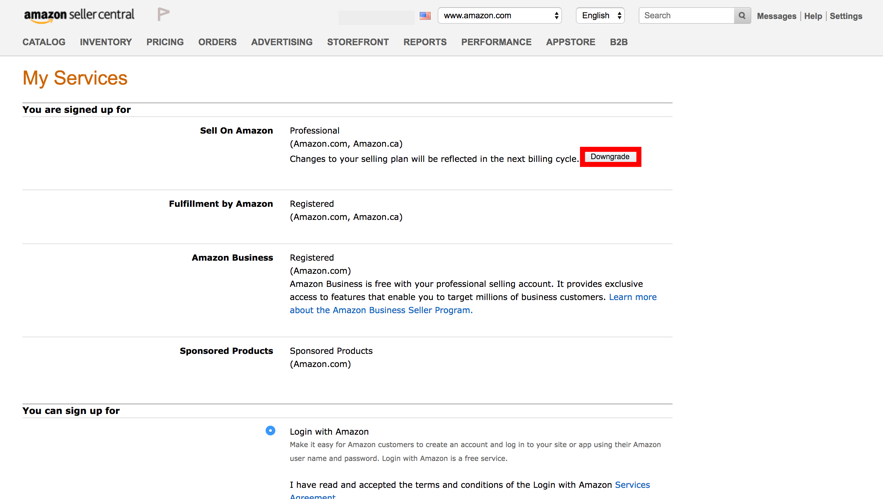The image size is (883, 499).
Task: Click the Services Agreement link
Action: pyautogui.click(x=632, y=485)
